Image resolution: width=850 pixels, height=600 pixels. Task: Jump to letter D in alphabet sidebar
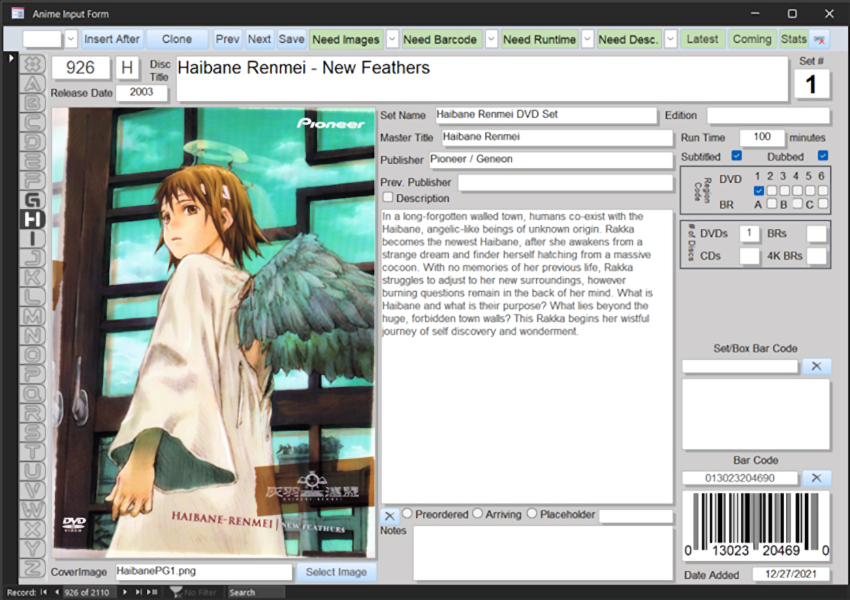click(33, 141)
